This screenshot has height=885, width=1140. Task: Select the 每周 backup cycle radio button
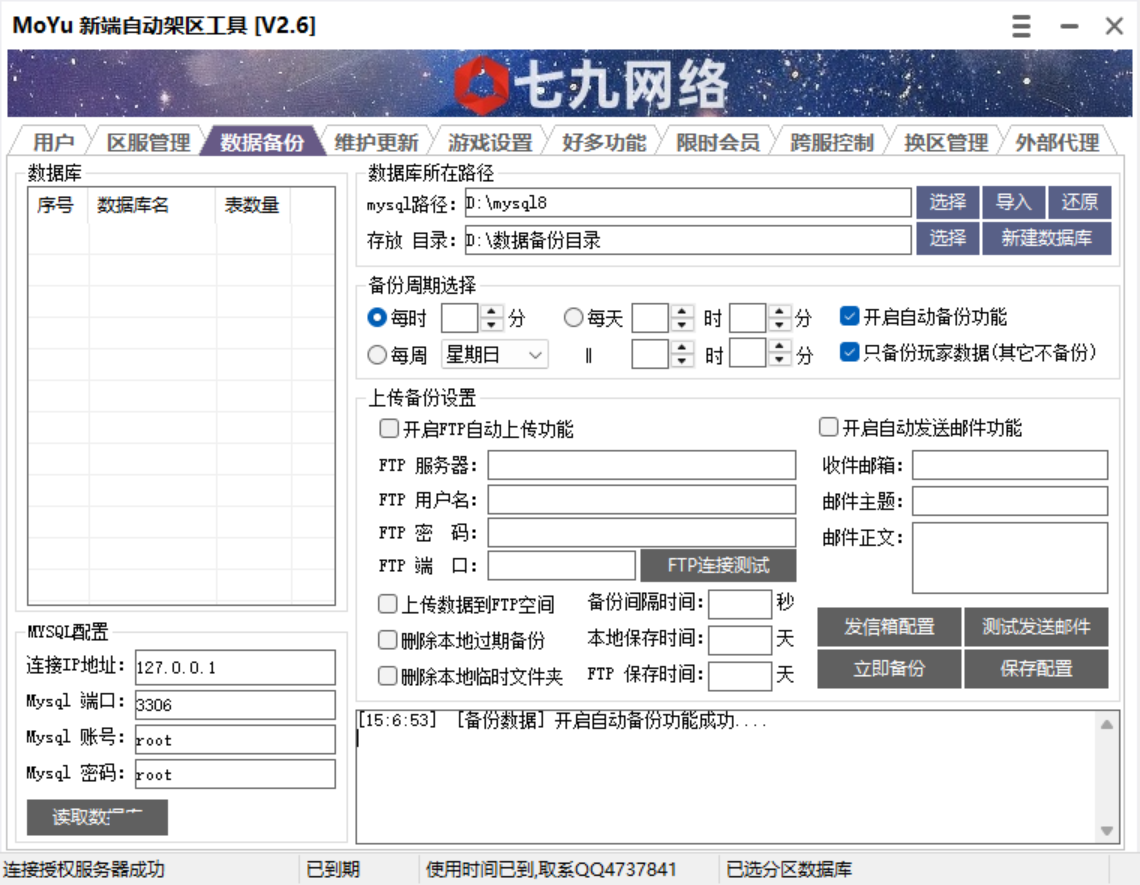coord(374,353)
